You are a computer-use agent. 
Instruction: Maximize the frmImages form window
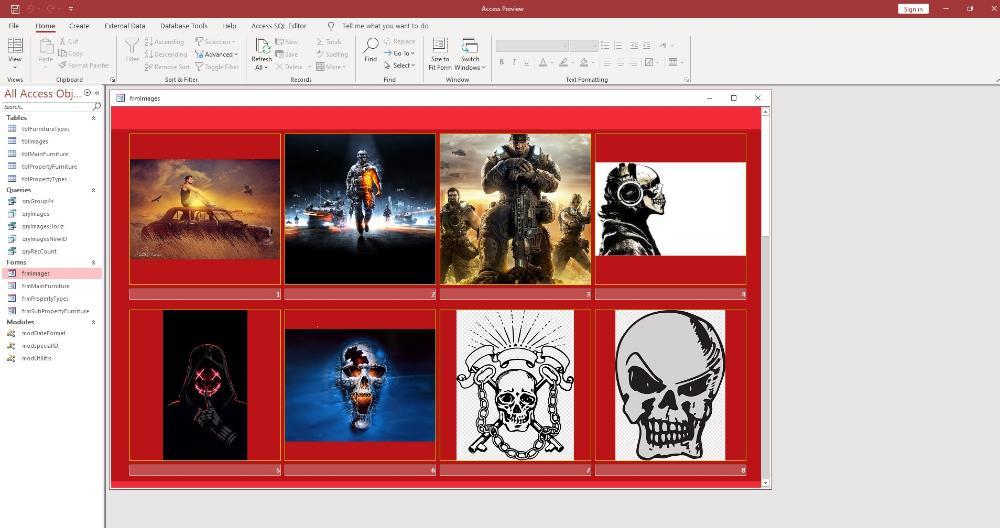(733, 98)
